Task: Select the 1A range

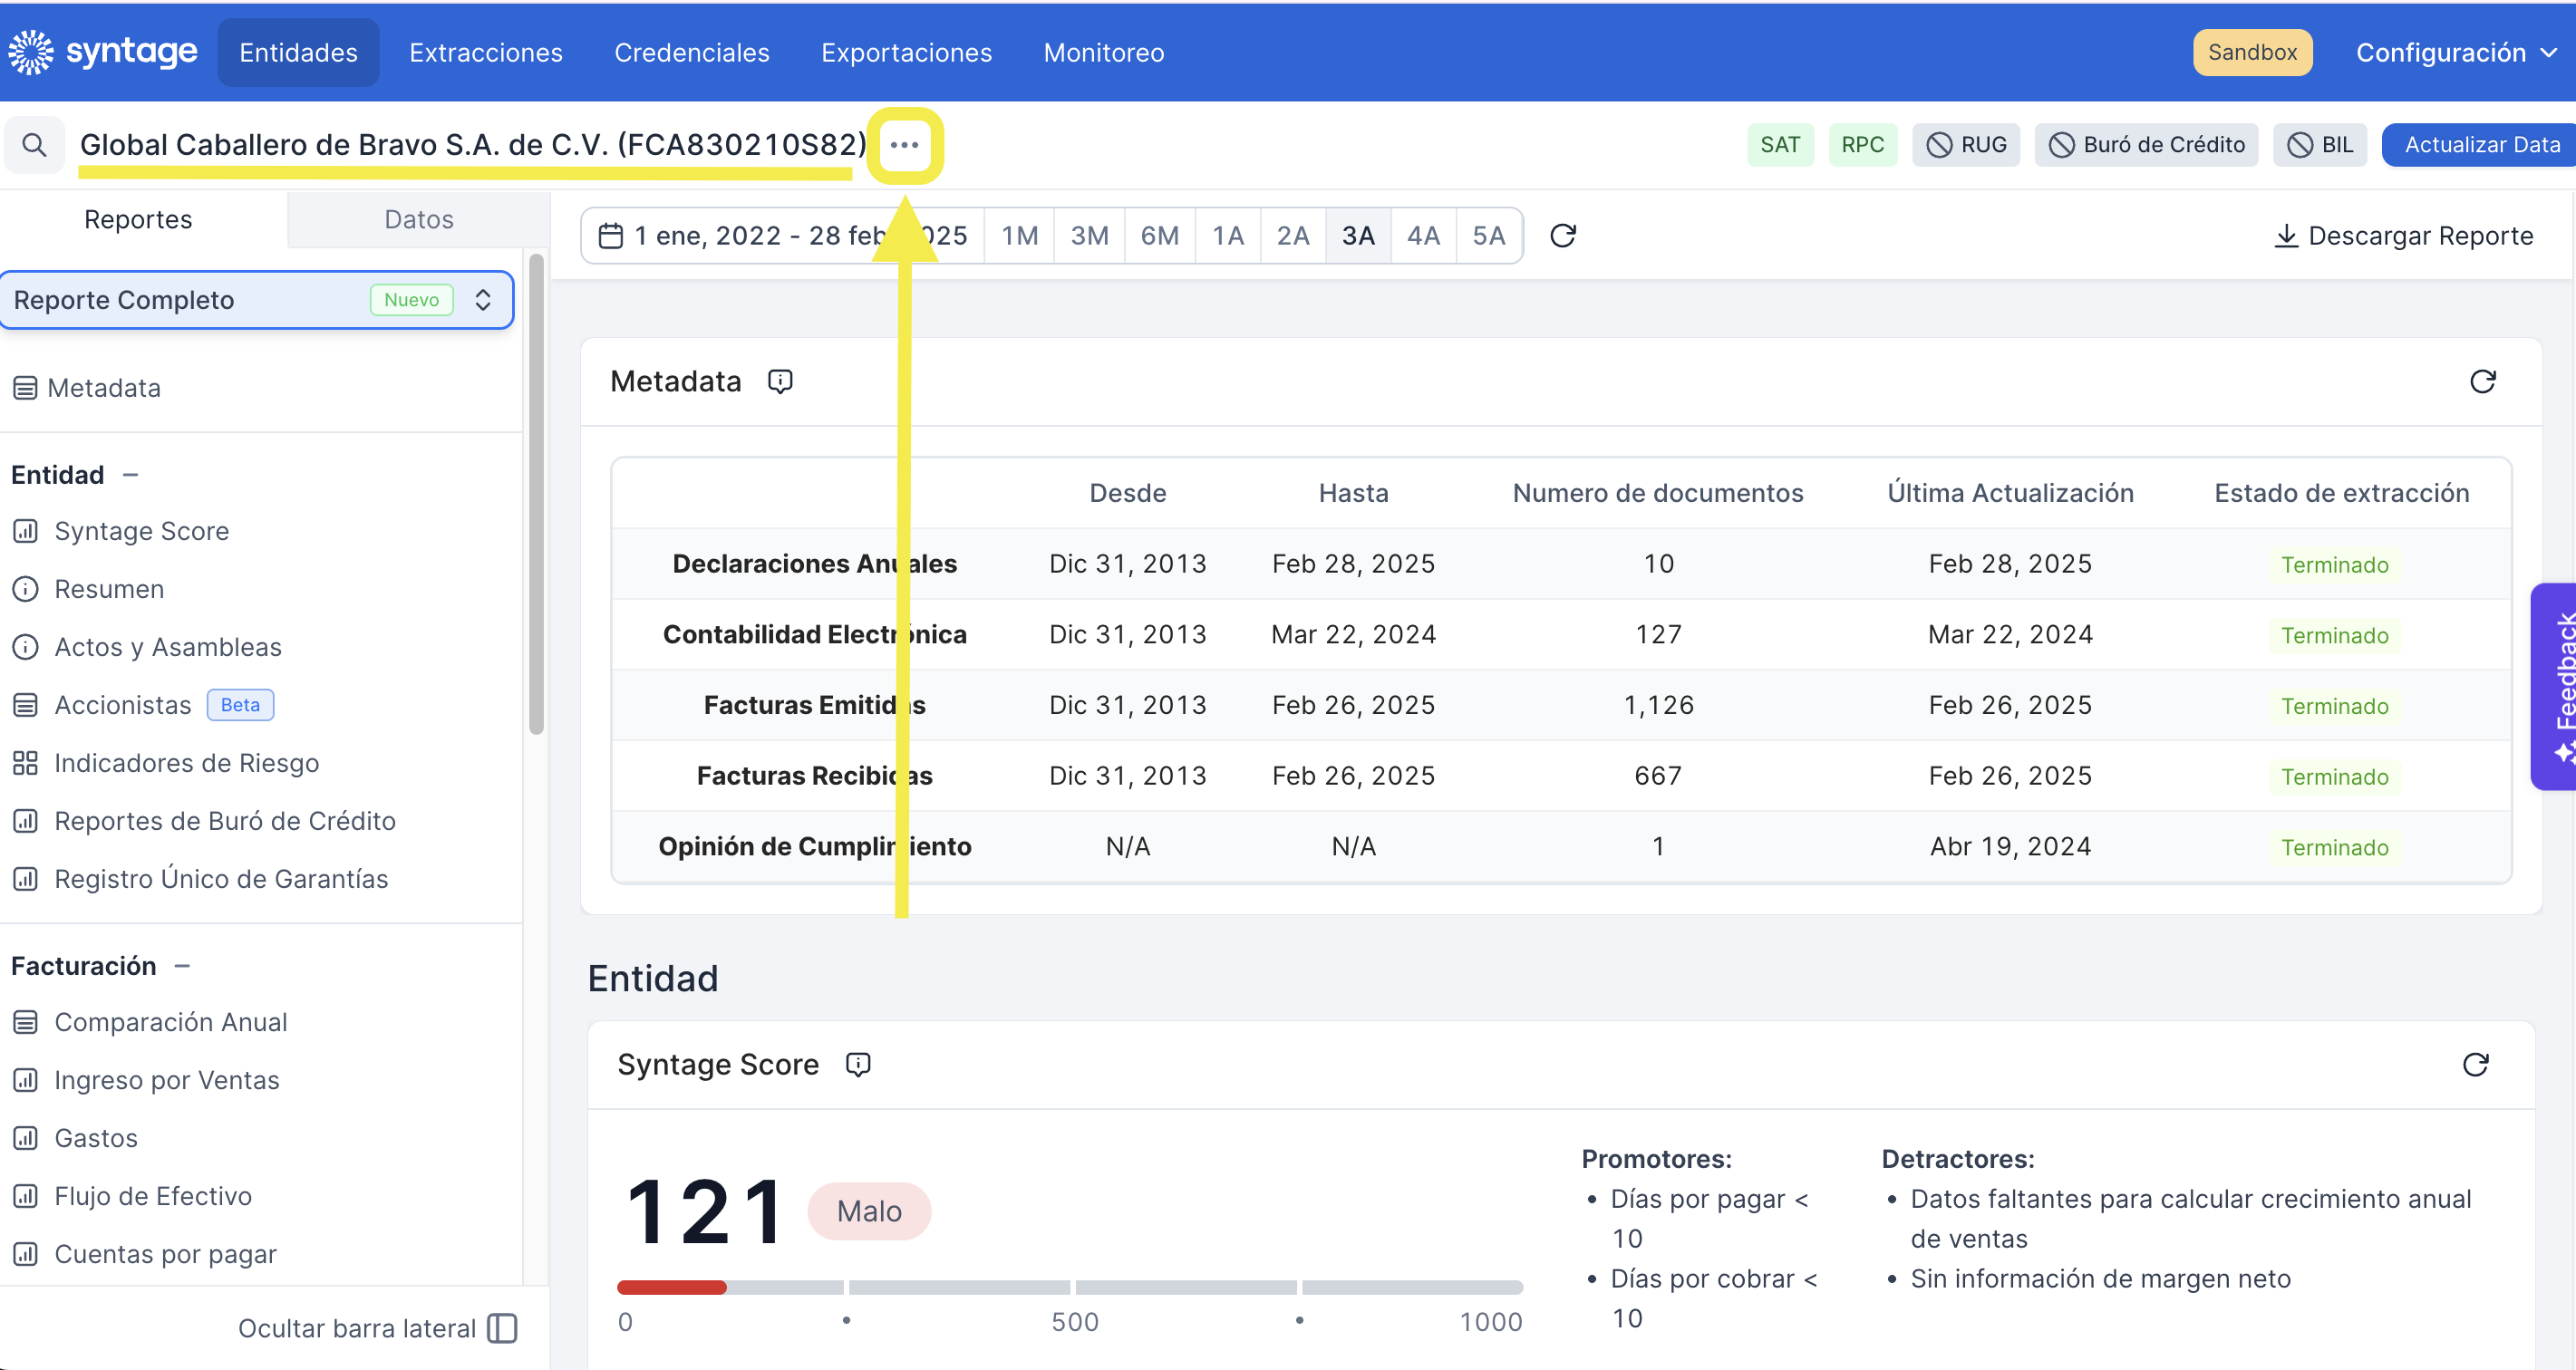Action: pyautogui.click(x=1228, y=236)
